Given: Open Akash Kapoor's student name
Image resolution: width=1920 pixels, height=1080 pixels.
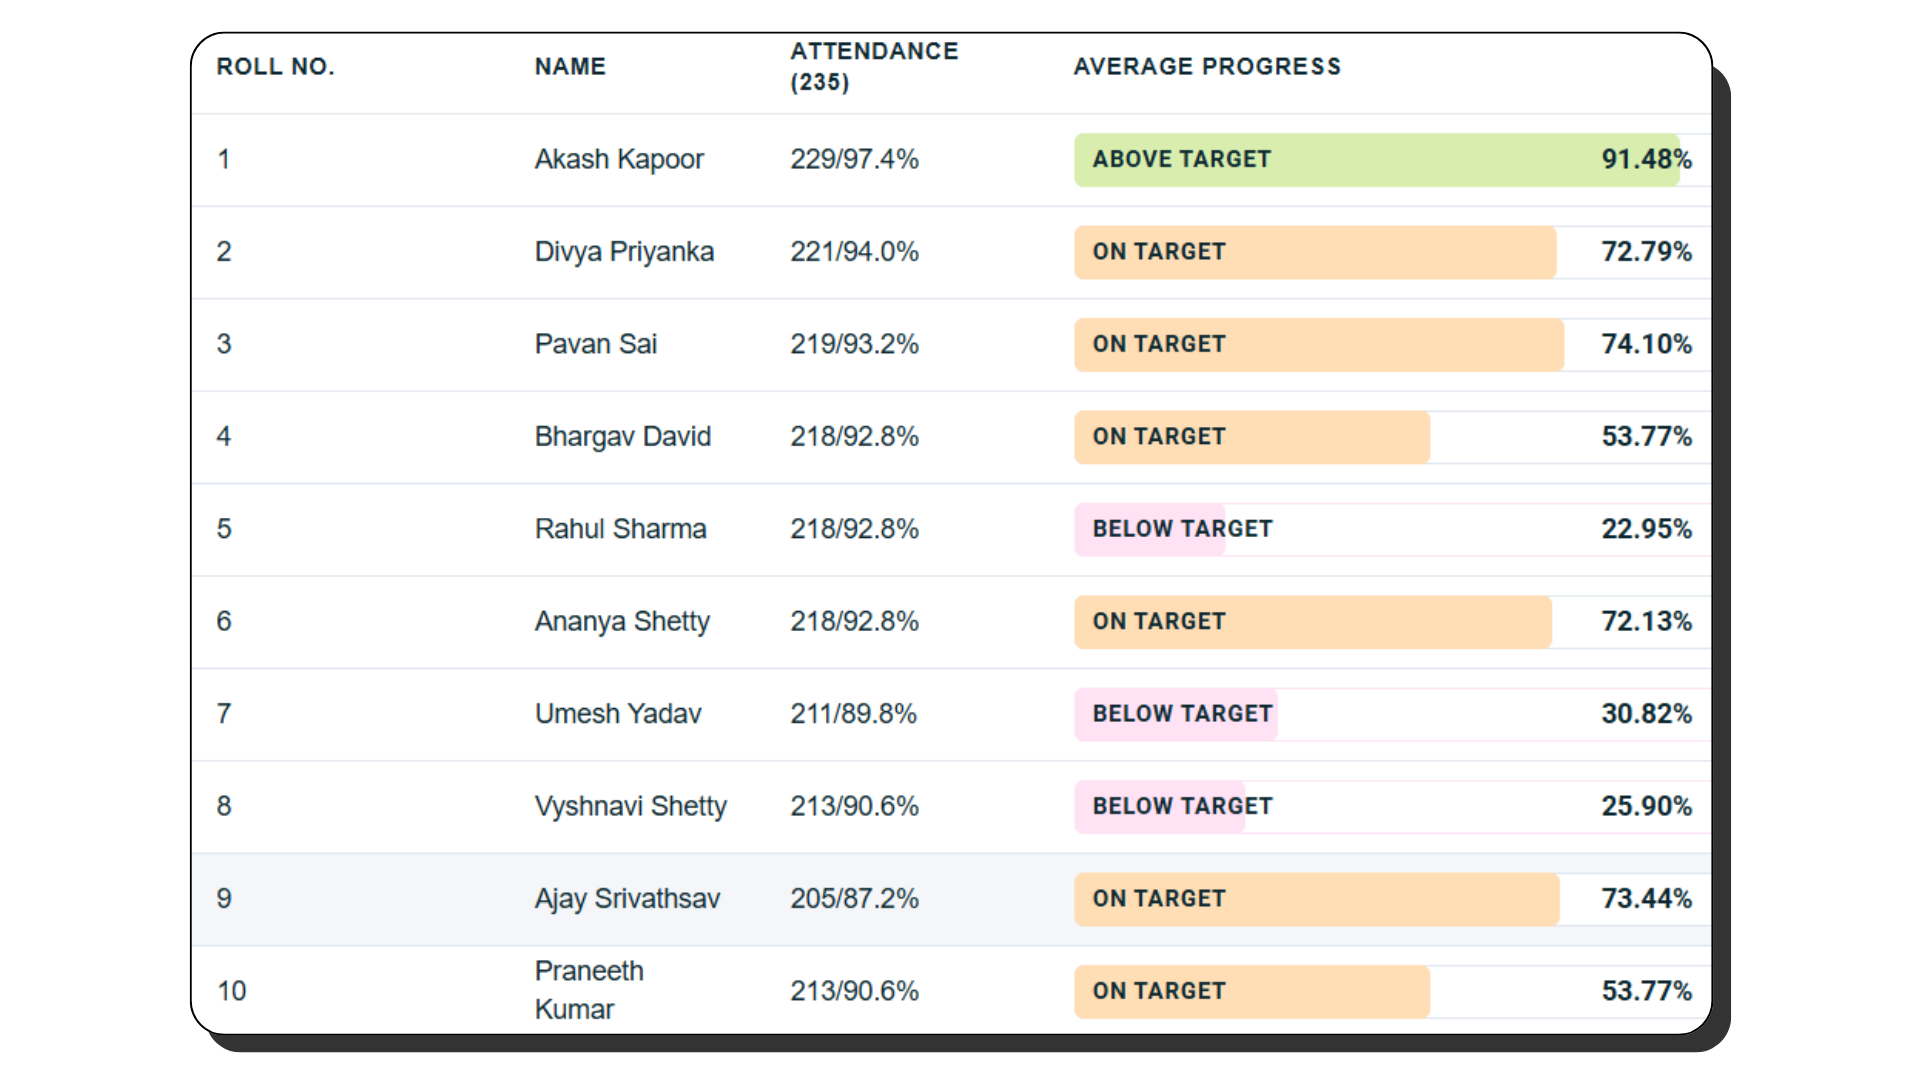Looking at the screenshot, I should click(619, 160).
